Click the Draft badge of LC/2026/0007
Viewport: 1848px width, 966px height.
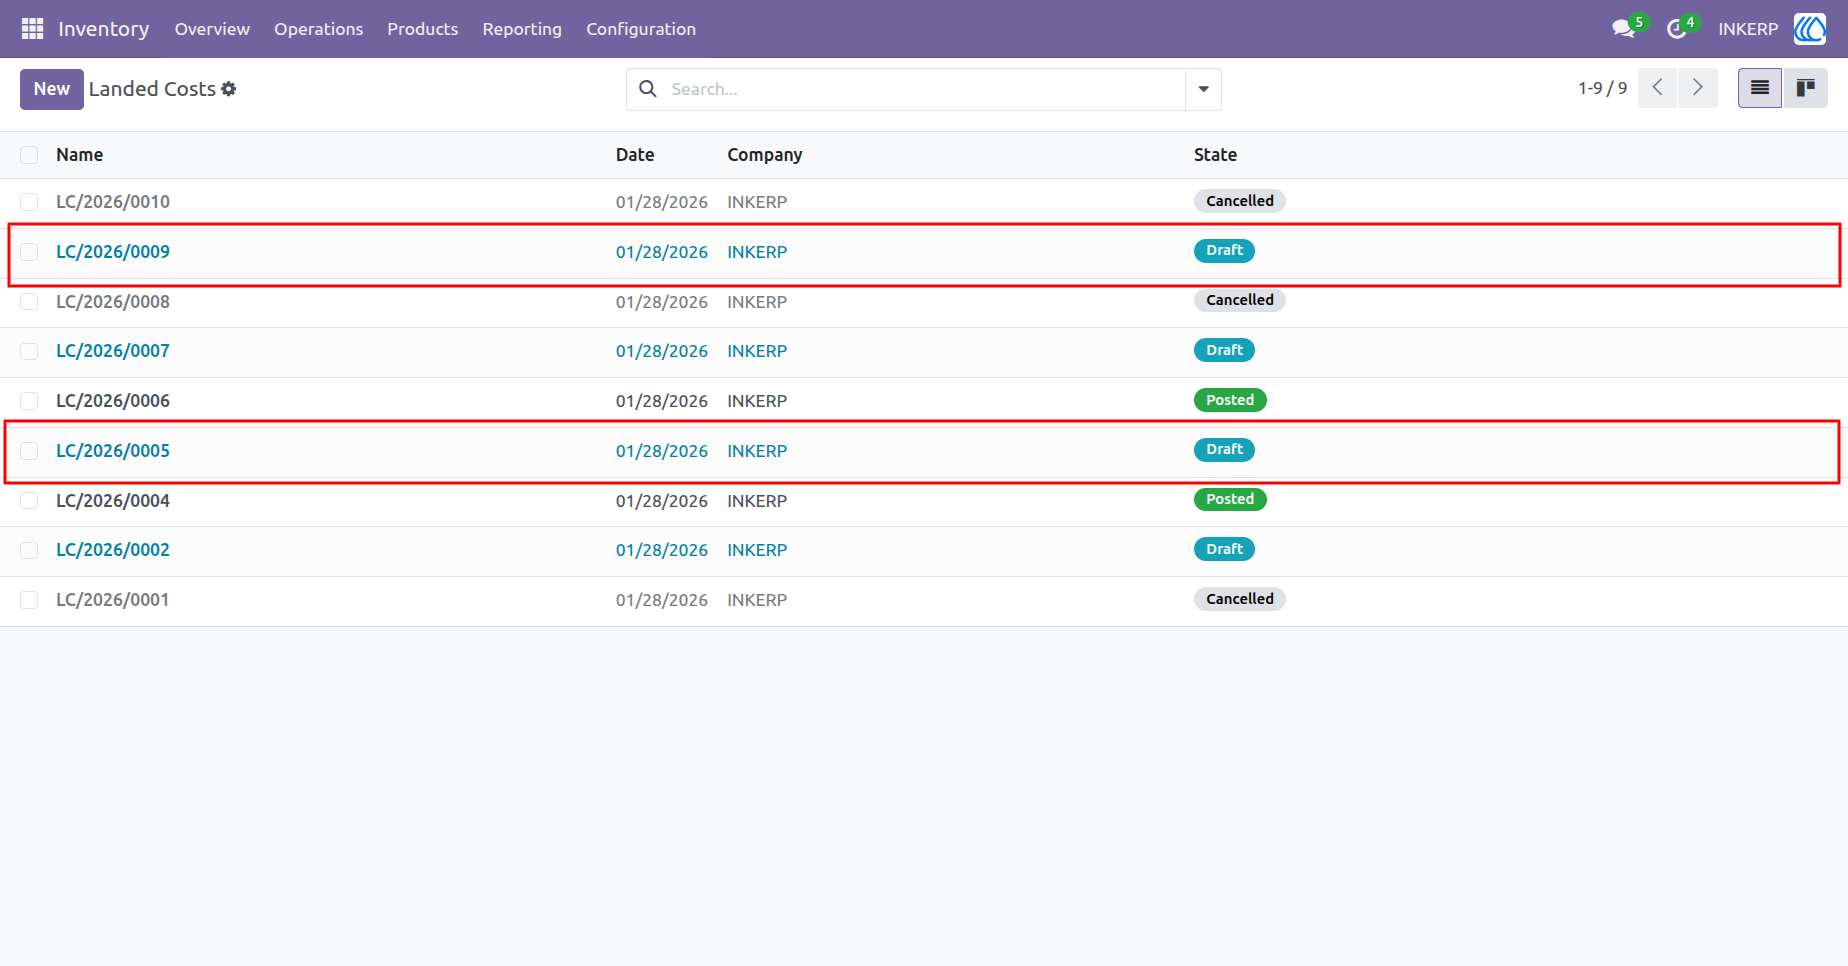(1224, 350)
